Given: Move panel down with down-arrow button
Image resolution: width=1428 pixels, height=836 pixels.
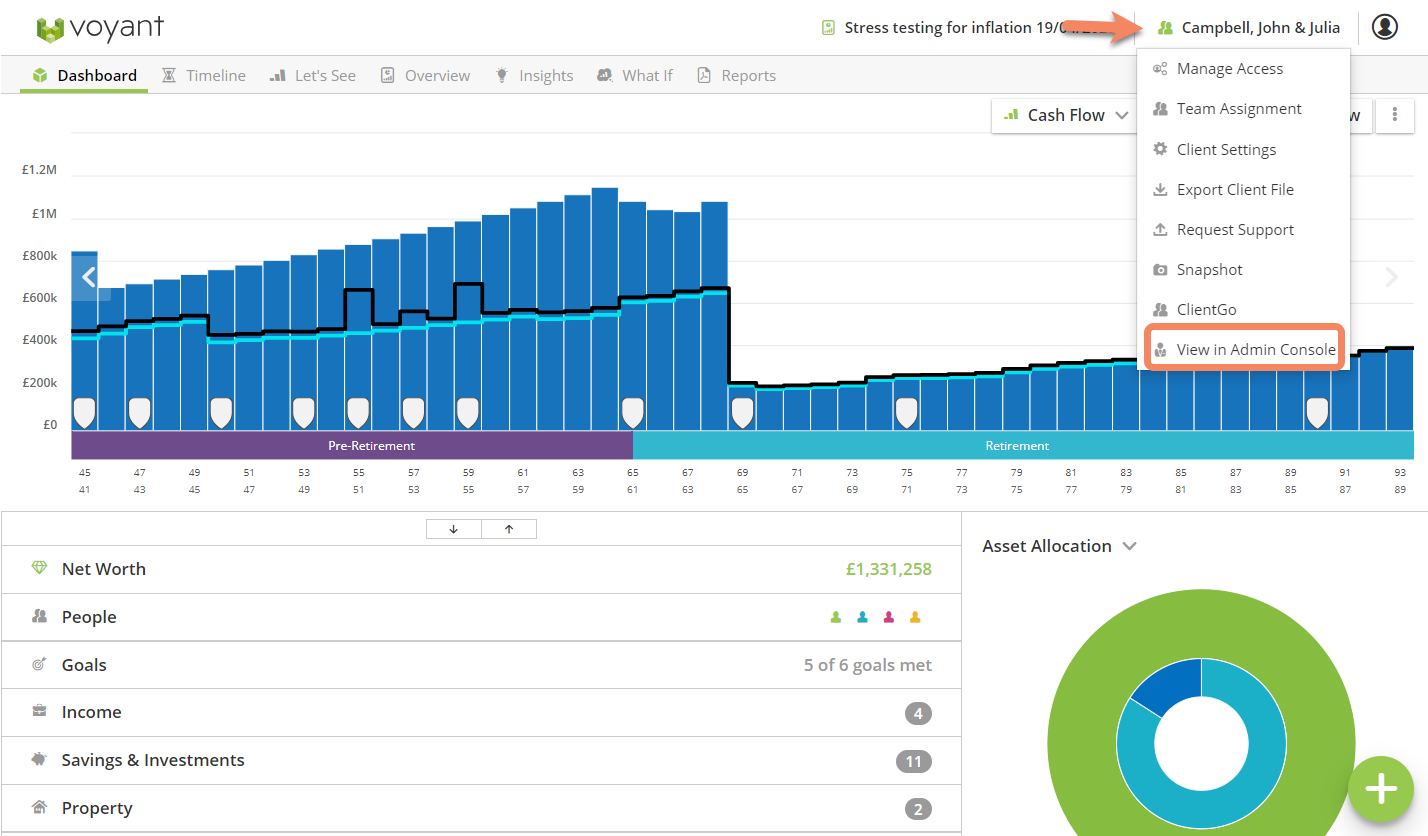Looking at the screenshot, I should coord(453,529).
